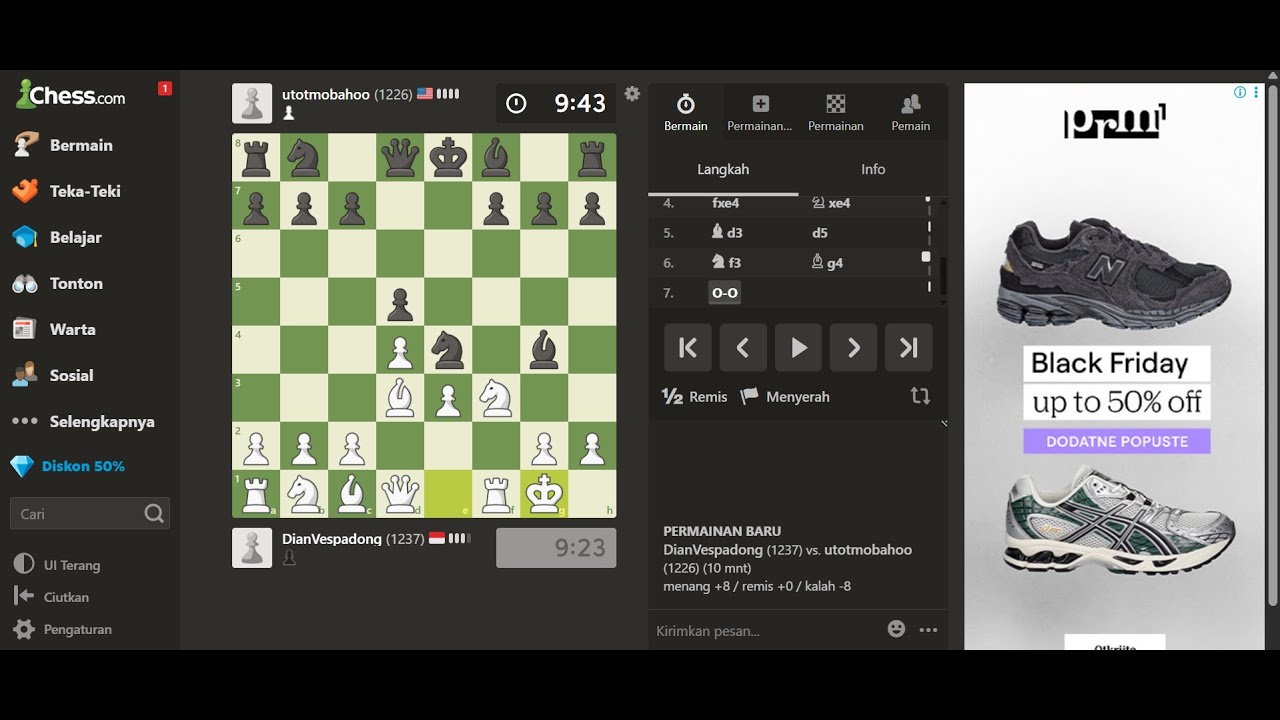Focus Kirimkan pesan chat input
The image size is (1280, 720).
(765, 630)
